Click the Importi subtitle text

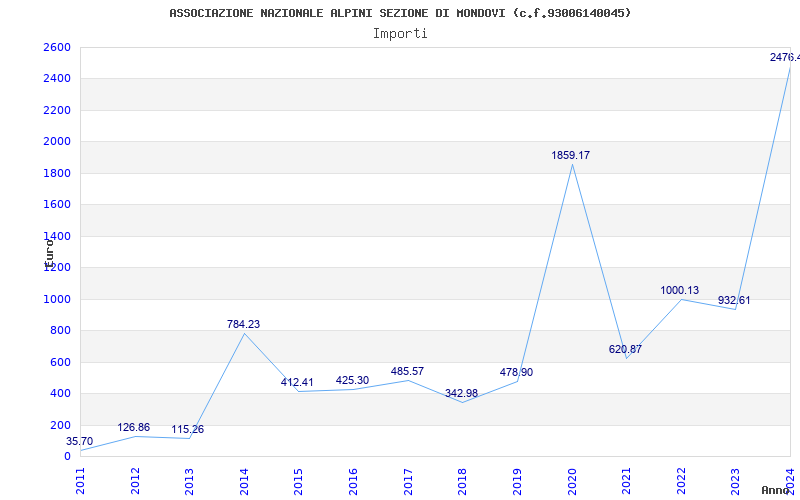pos(400,33)
